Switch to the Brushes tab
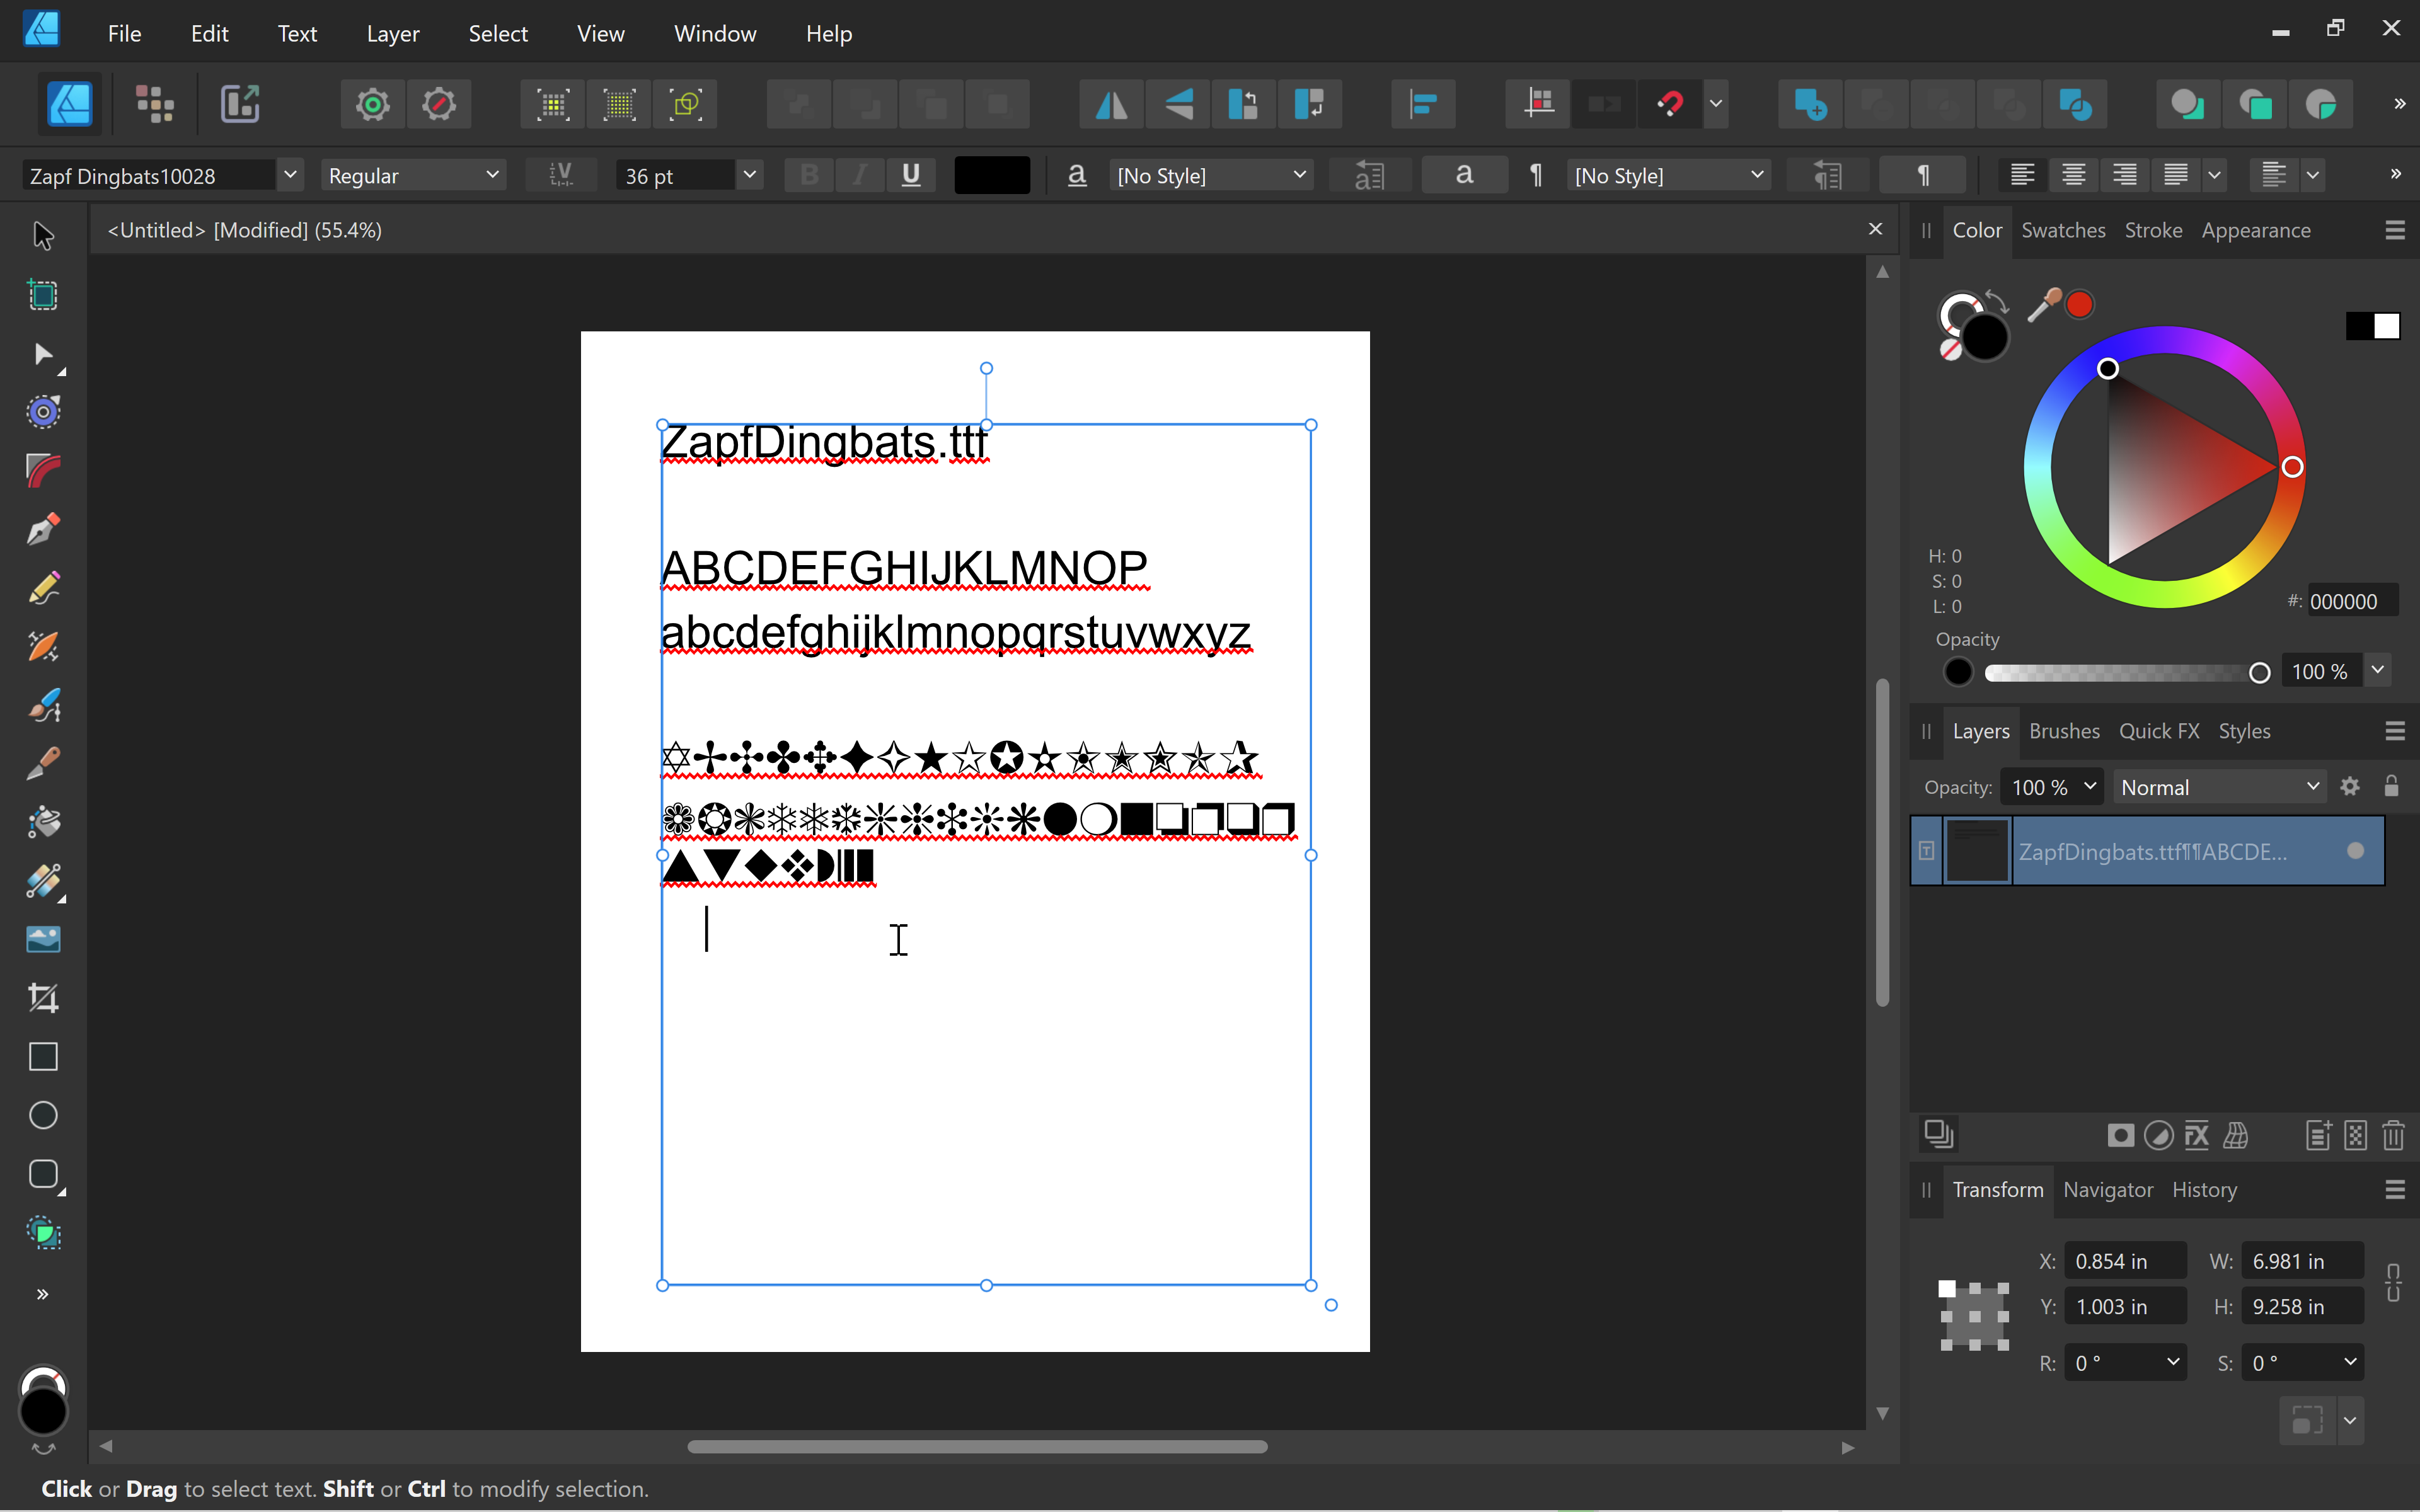The image size is (2420, 1512). tap(2064, 731)
